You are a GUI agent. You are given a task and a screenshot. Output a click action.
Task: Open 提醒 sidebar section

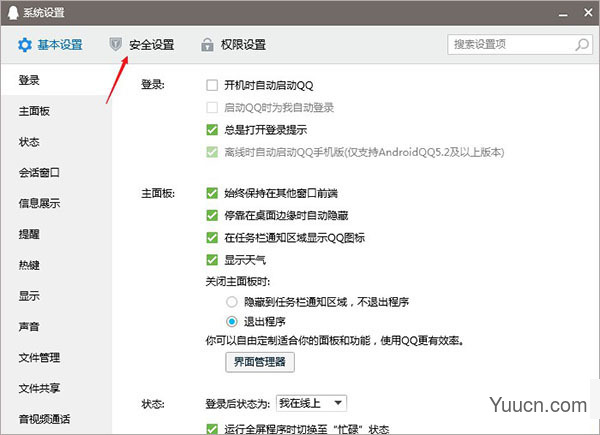[x=56, y=234]
